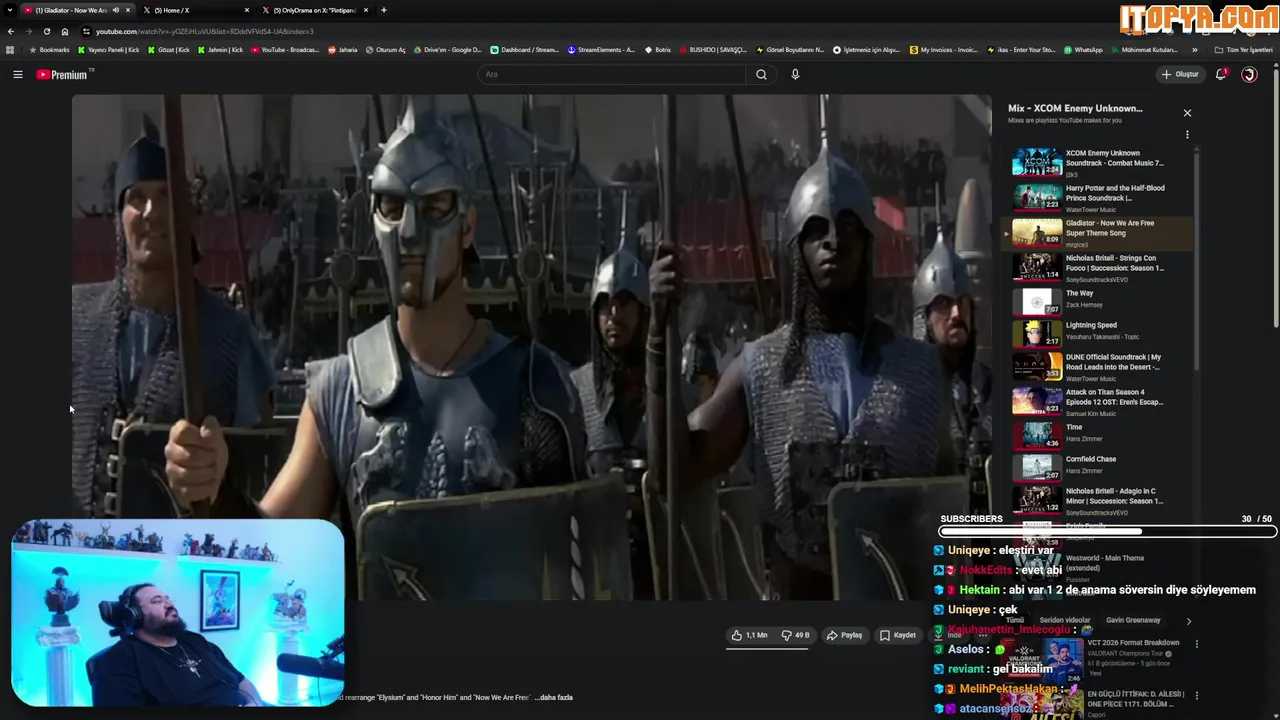Select the Gavin Greenaway filter chip

[1133, 620]
